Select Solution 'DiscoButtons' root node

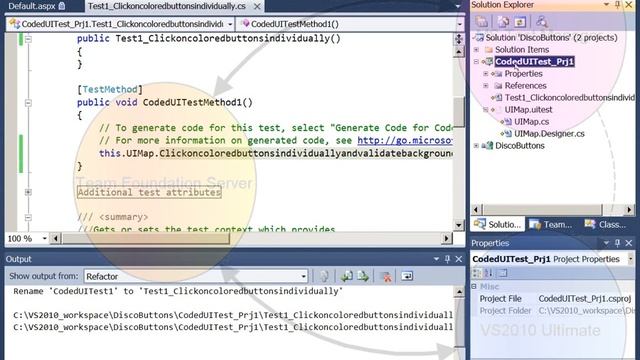point(551,38)
